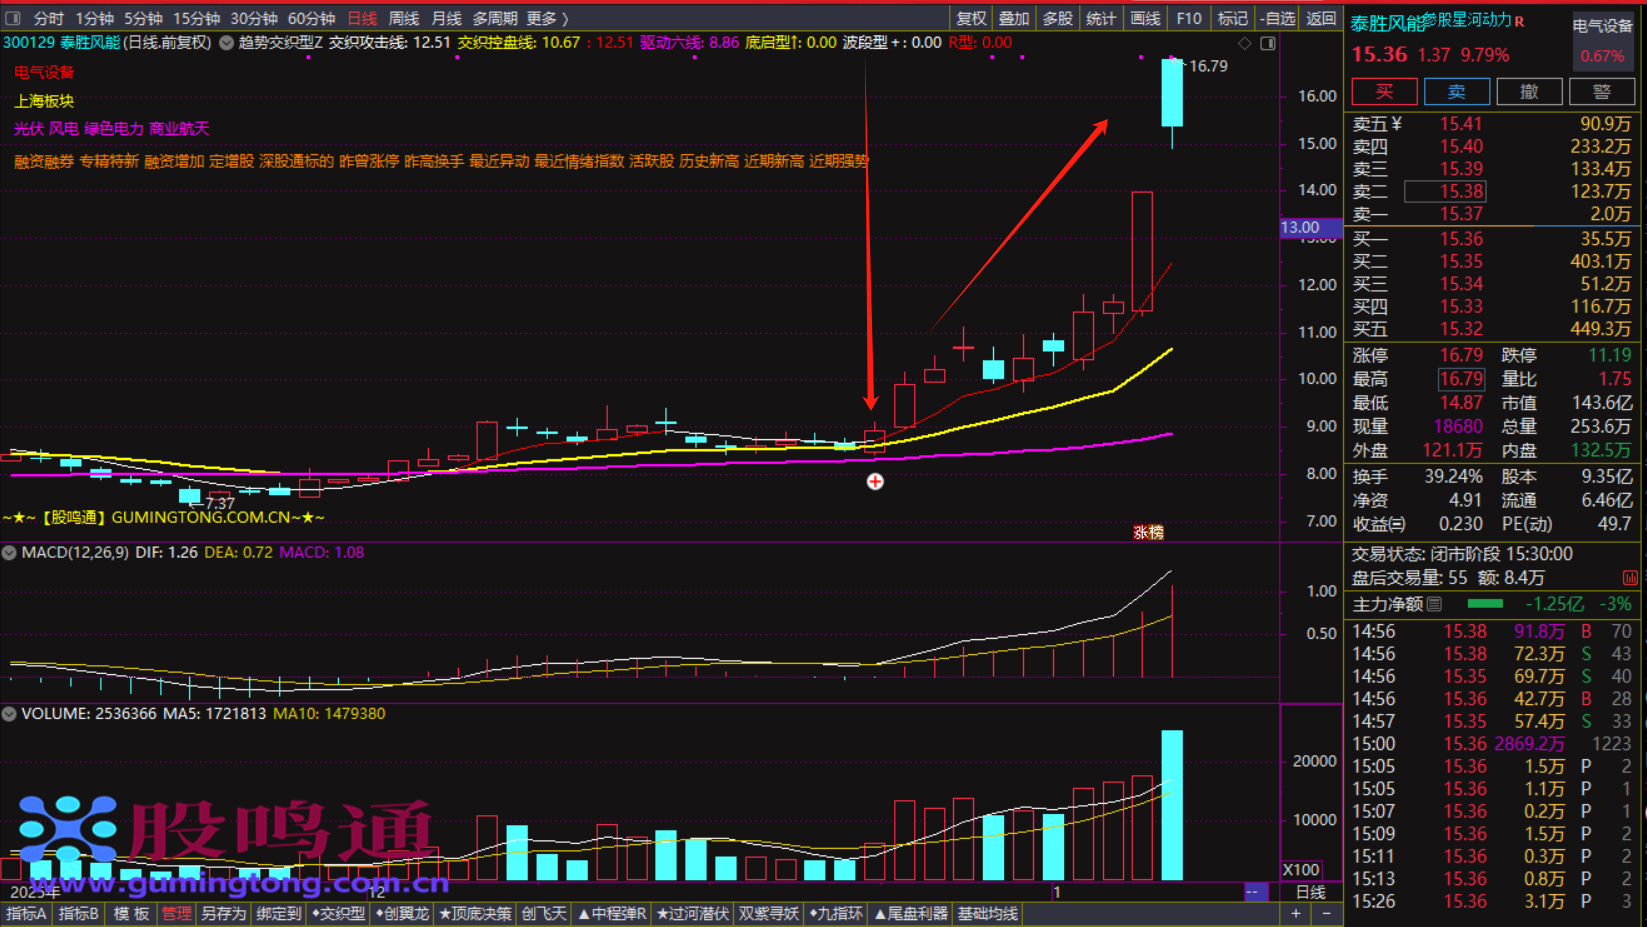Click the red plus marker on the chart
Screen dimensions: 1647x927
(875, 482)
